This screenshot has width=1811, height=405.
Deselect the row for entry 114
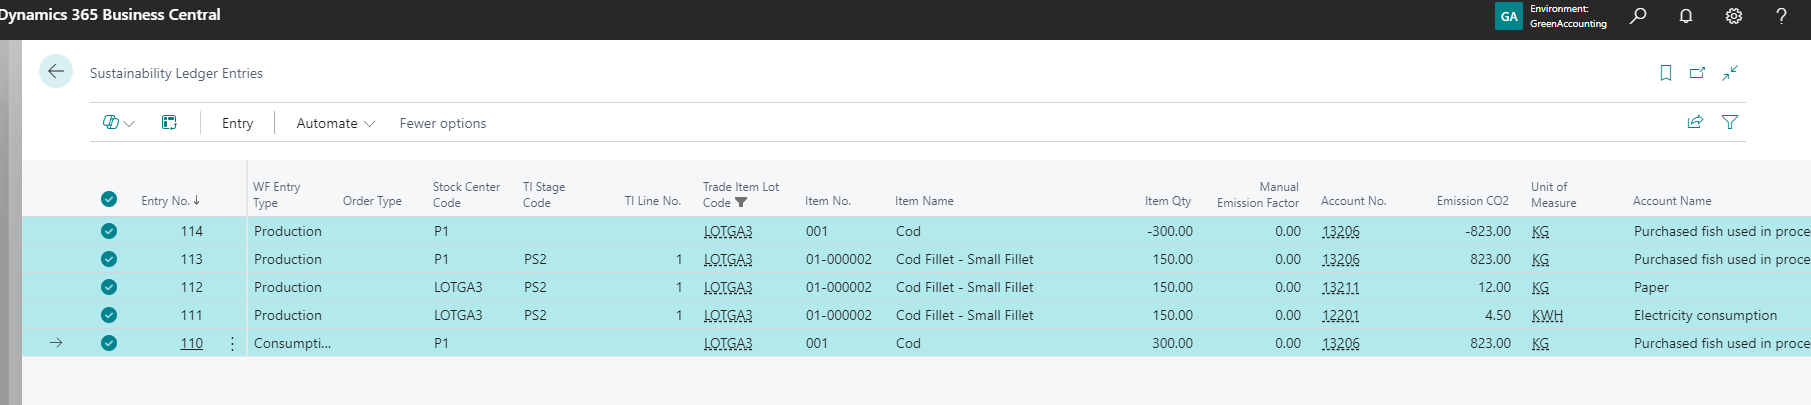pyautogui.click(x=109, y=231)
